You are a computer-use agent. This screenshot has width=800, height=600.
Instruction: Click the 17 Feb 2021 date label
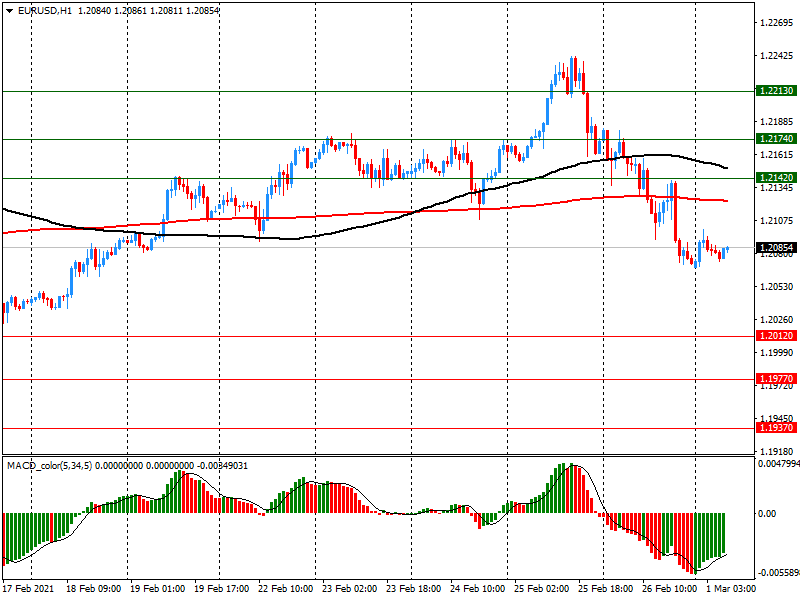[x=28, y=589]
